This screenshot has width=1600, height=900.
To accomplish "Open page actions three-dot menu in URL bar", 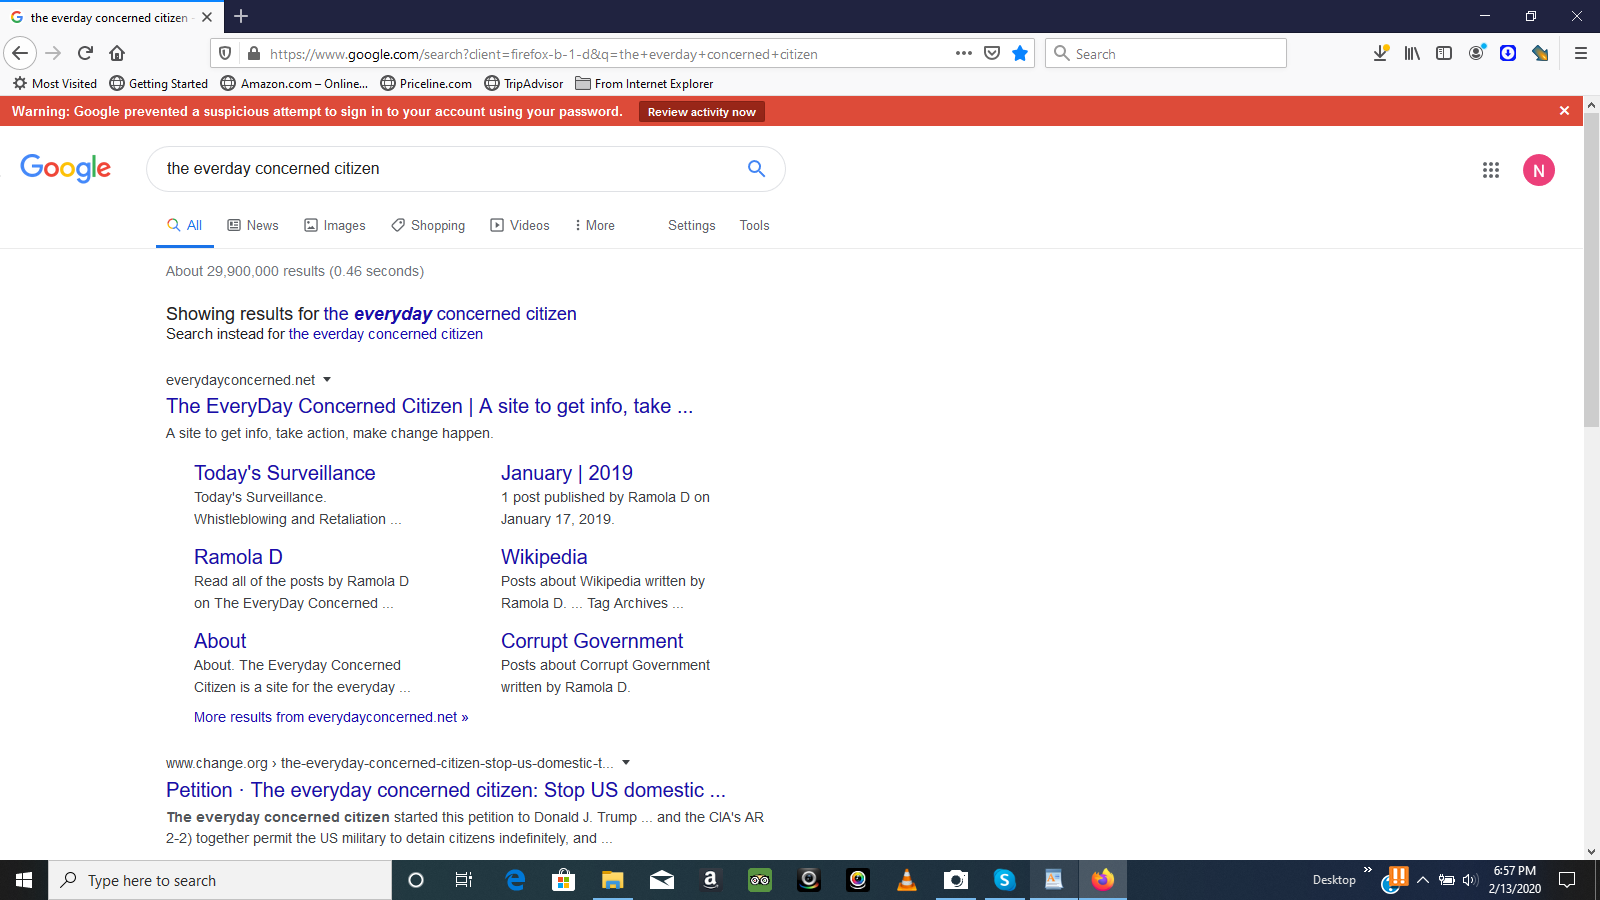I will tap(964, 53).
